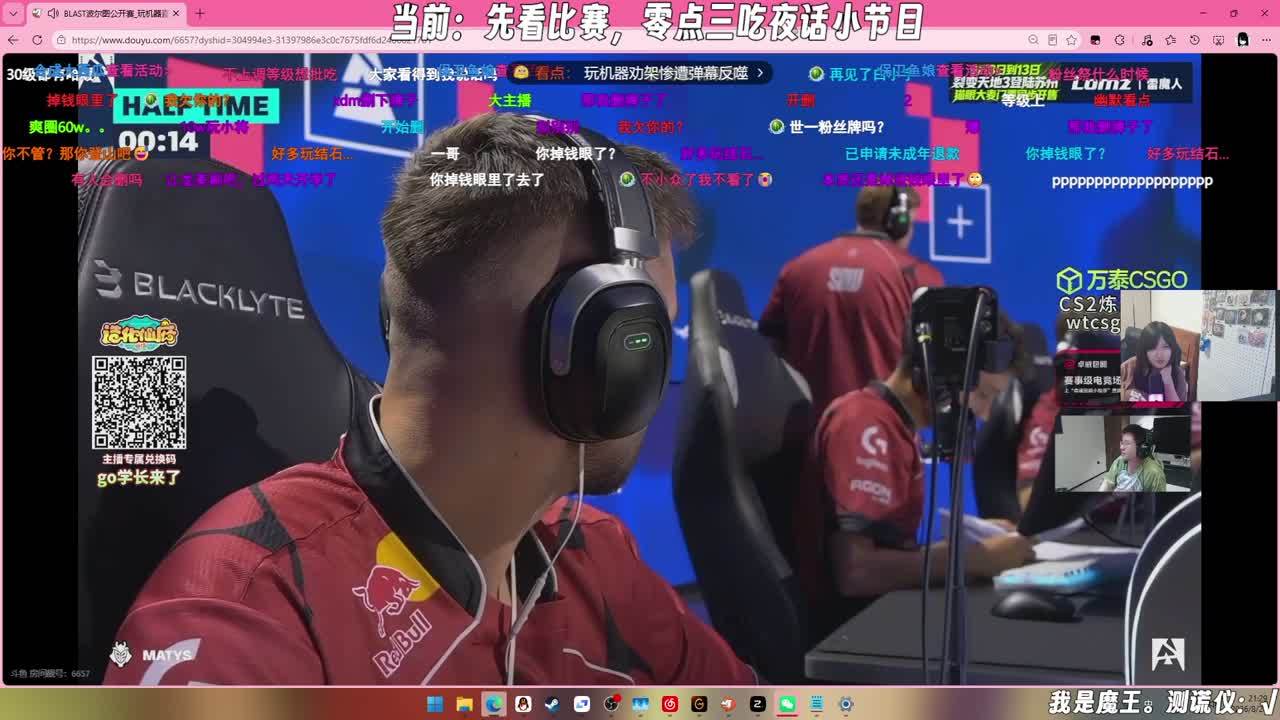View site information lock icon
The width and height of the screenshot is (1280, 720).
click(62, 40)
